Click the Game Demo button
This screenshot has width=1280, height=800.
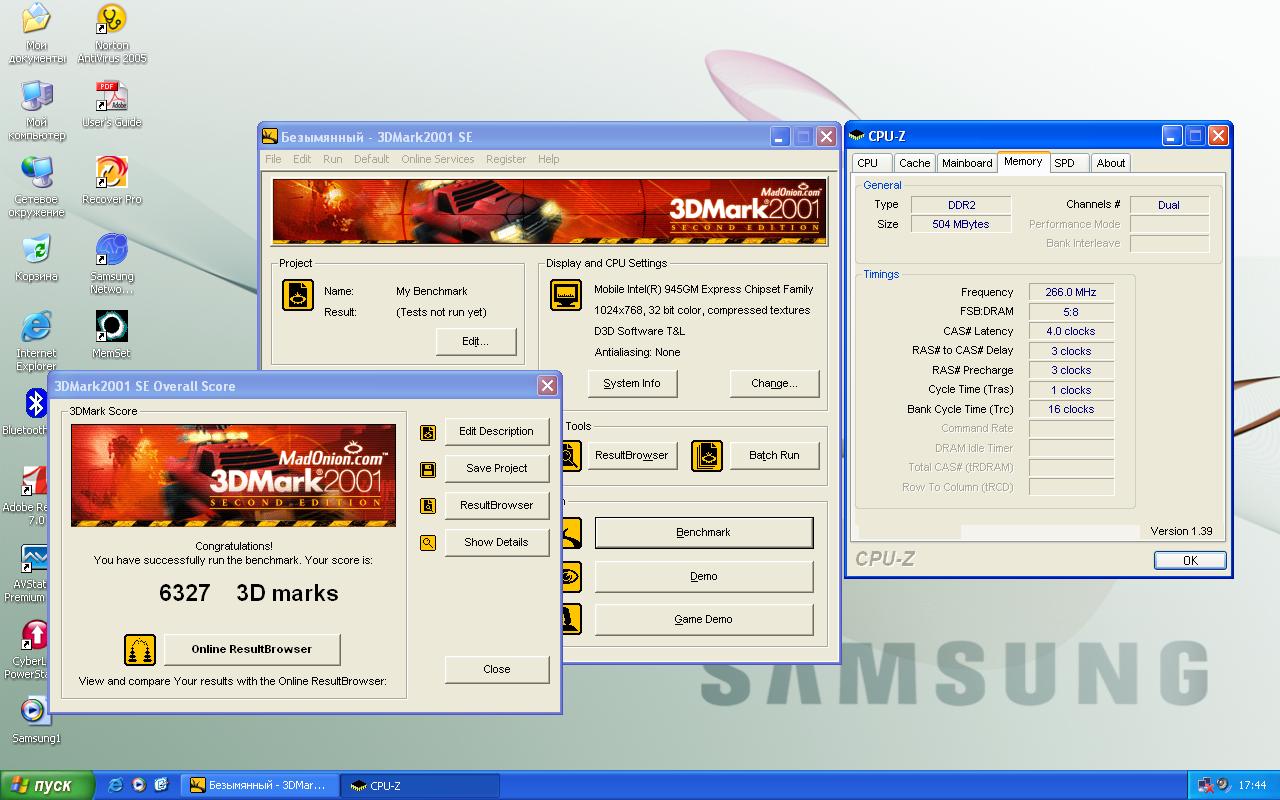[x=704, y=620]
